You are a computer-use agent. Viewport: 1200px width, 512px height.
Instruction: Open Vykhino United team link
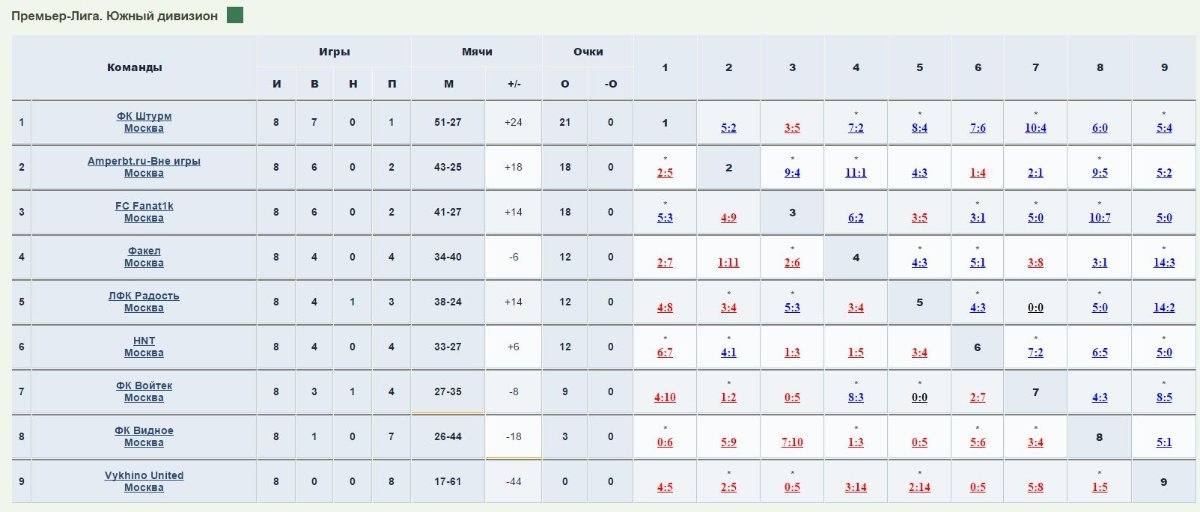point(144,475)
